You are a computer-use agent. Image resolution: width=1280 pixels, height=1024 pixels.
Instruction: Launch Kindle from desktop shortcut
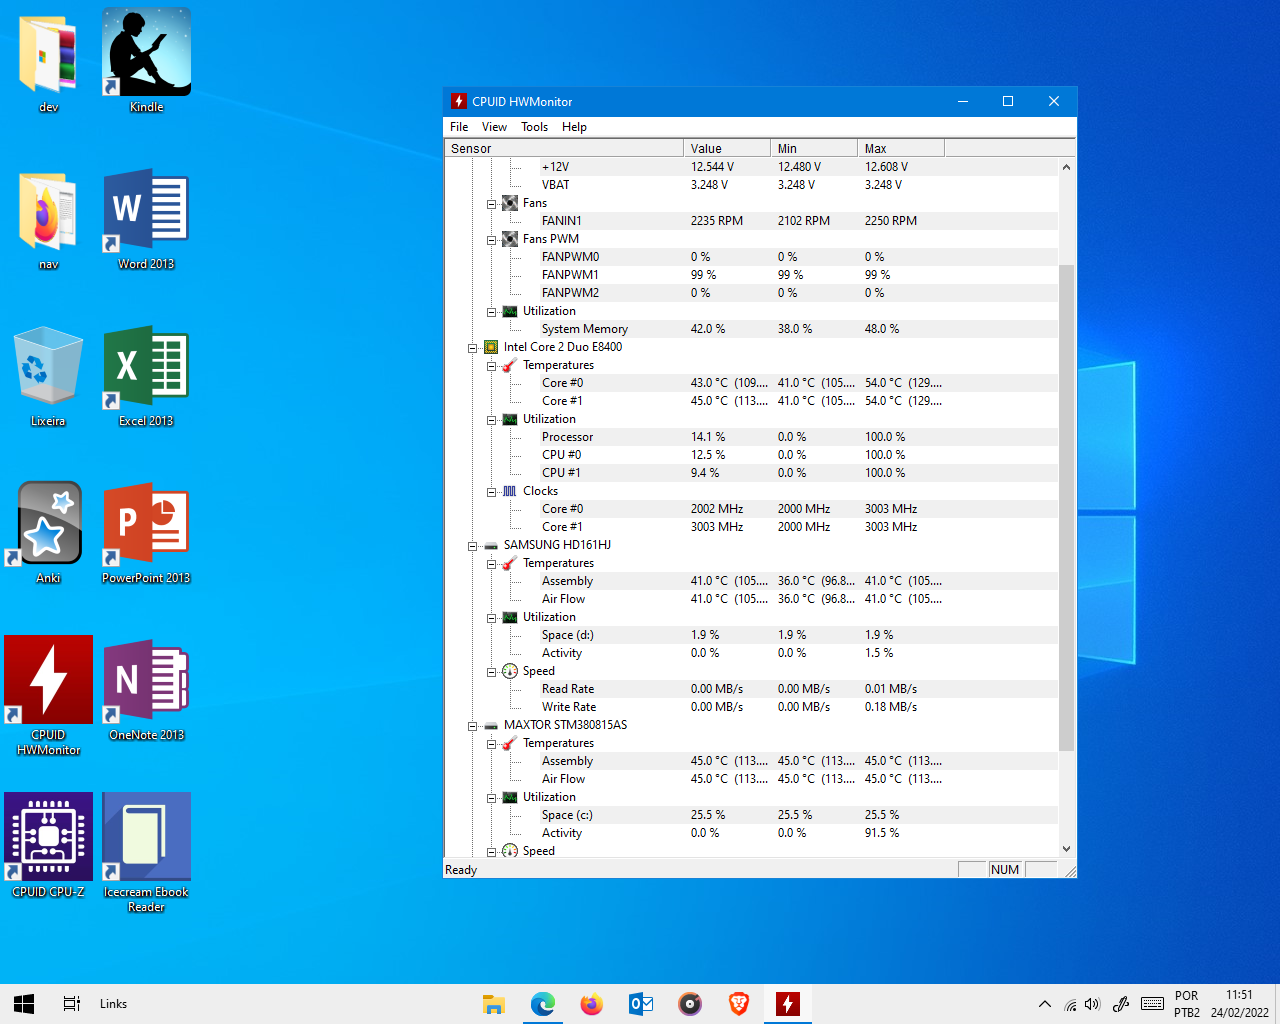point(146,62)
